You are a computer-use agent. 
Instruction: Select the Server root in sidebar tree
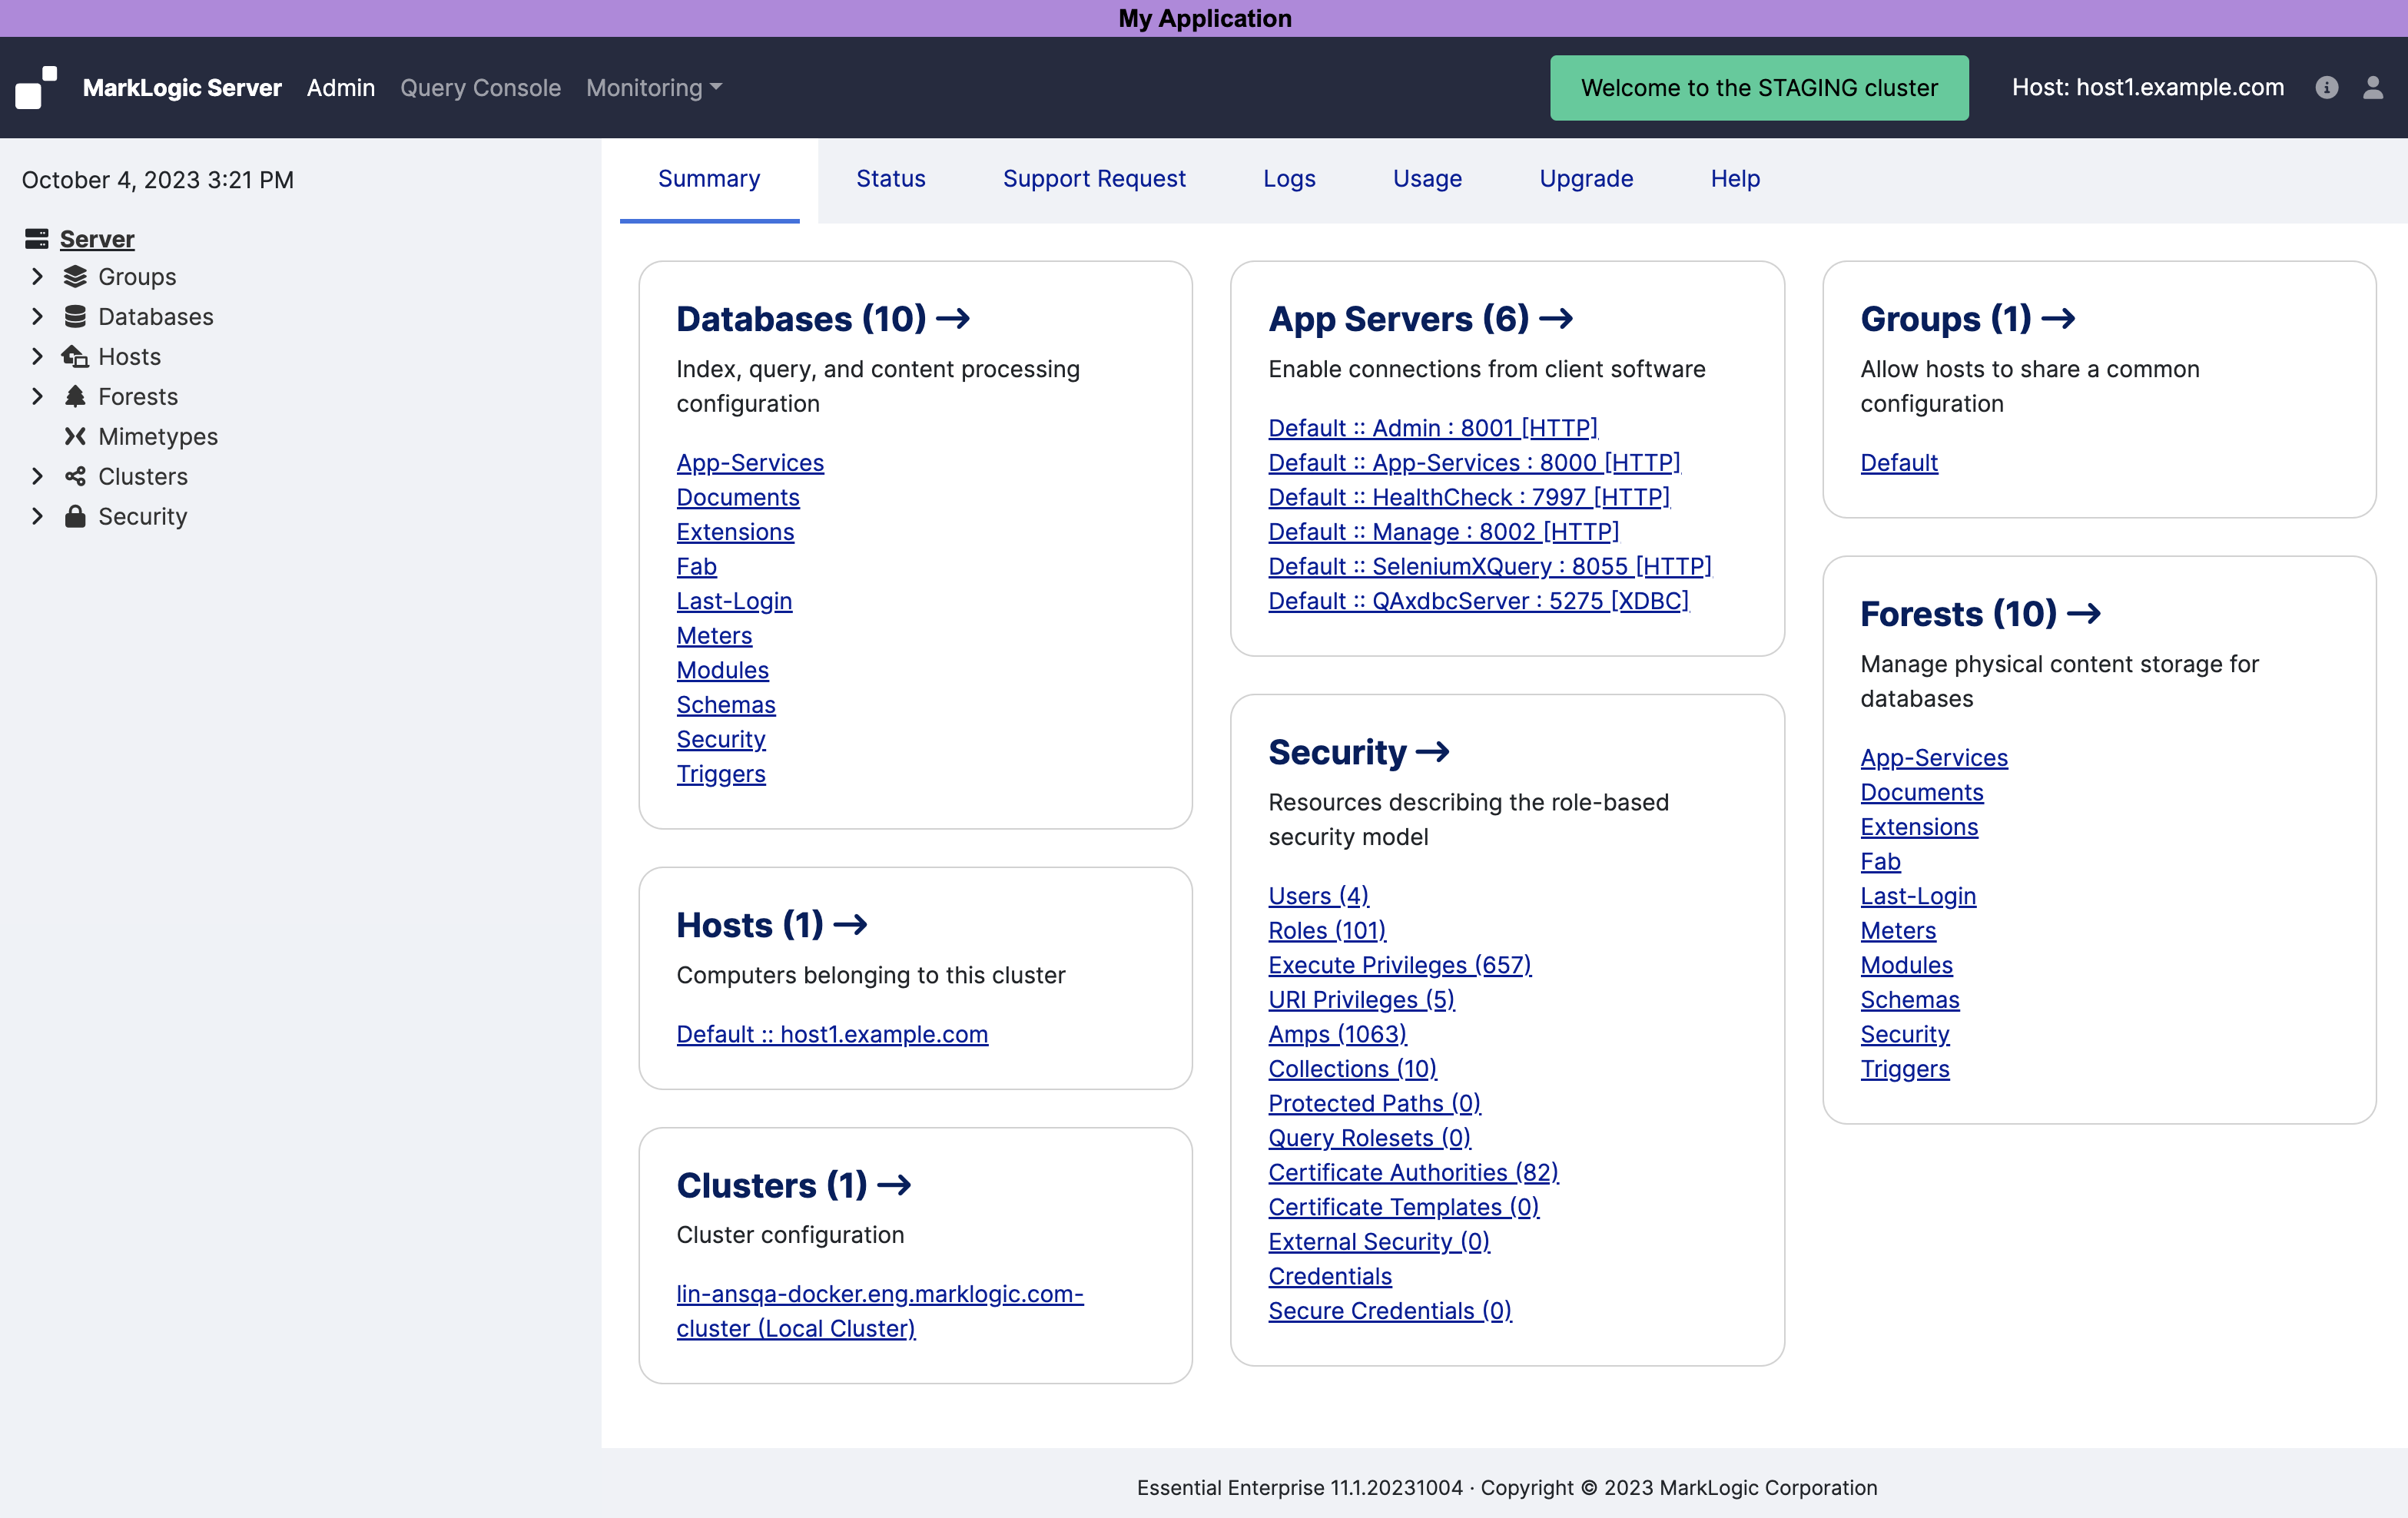coord(97,239)
